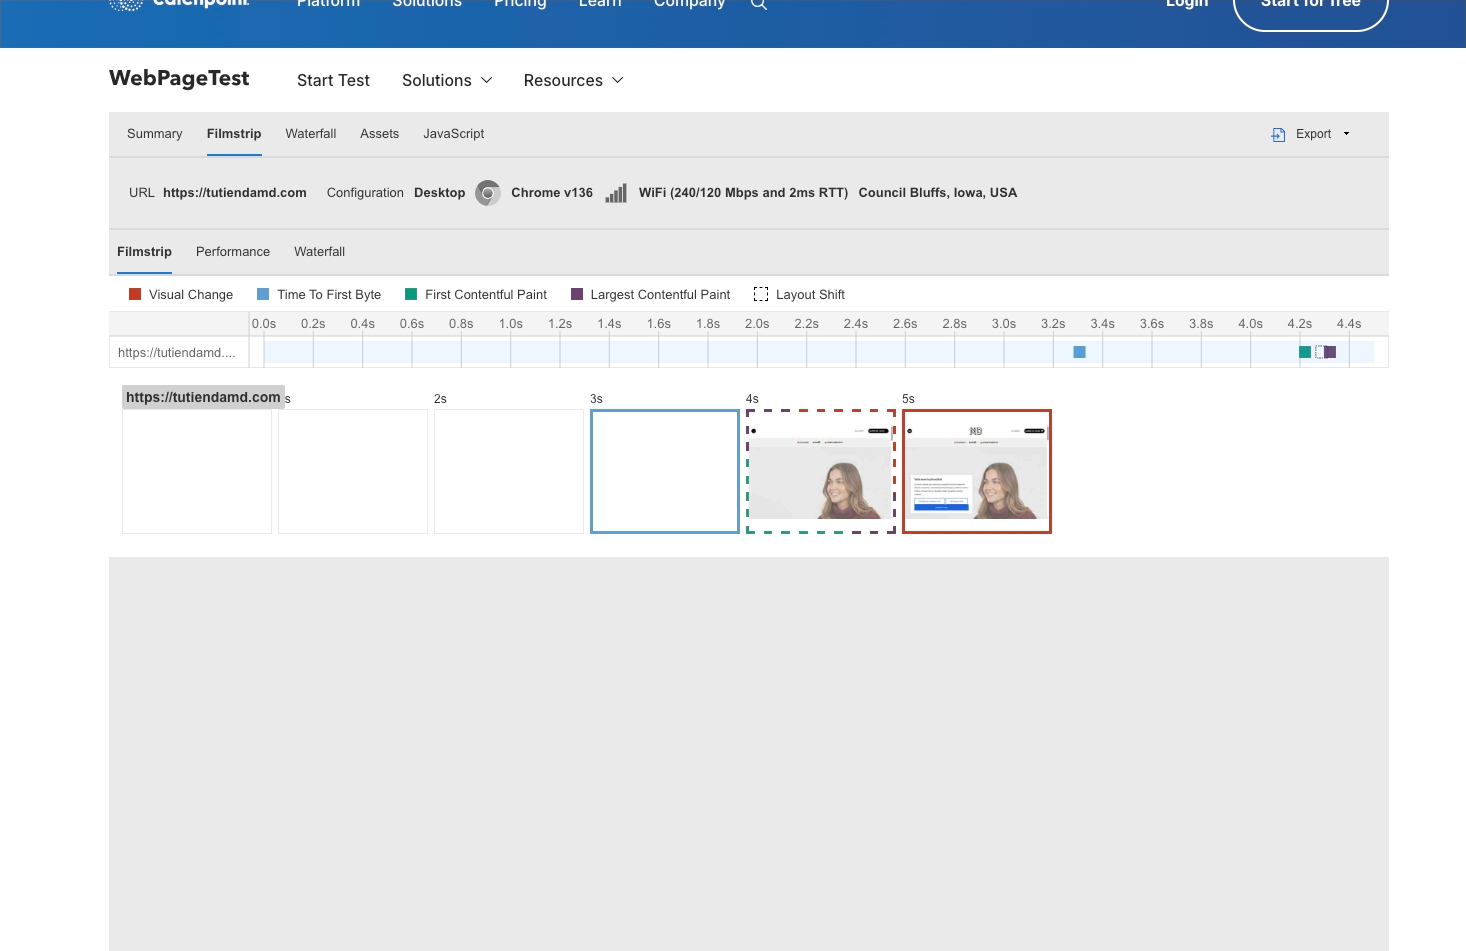This screenshot has height=951, width=1466.
Task: Select the 5s filmstrip thumbnail
Action: [x=977, y=471]
